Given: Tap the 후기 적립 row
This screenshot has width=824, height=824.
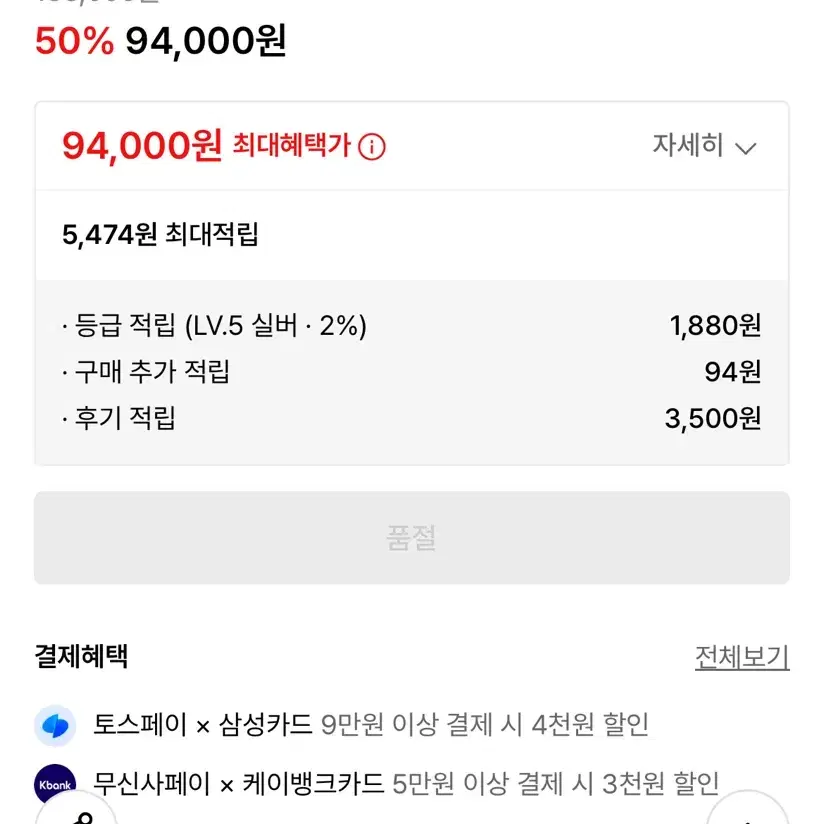Looking at the screenshot, I should (412, 419).
